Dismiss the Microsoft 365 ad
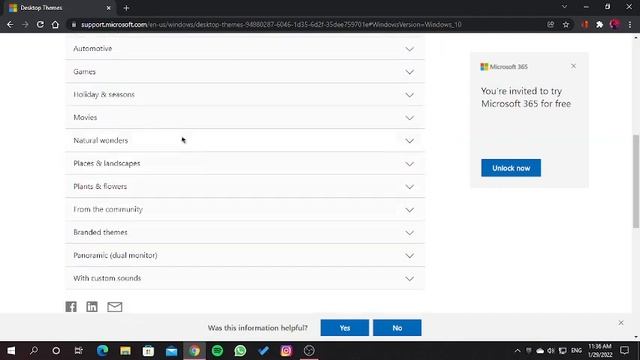This screenshot has height=360, width=640. click(x=573, y=66)
